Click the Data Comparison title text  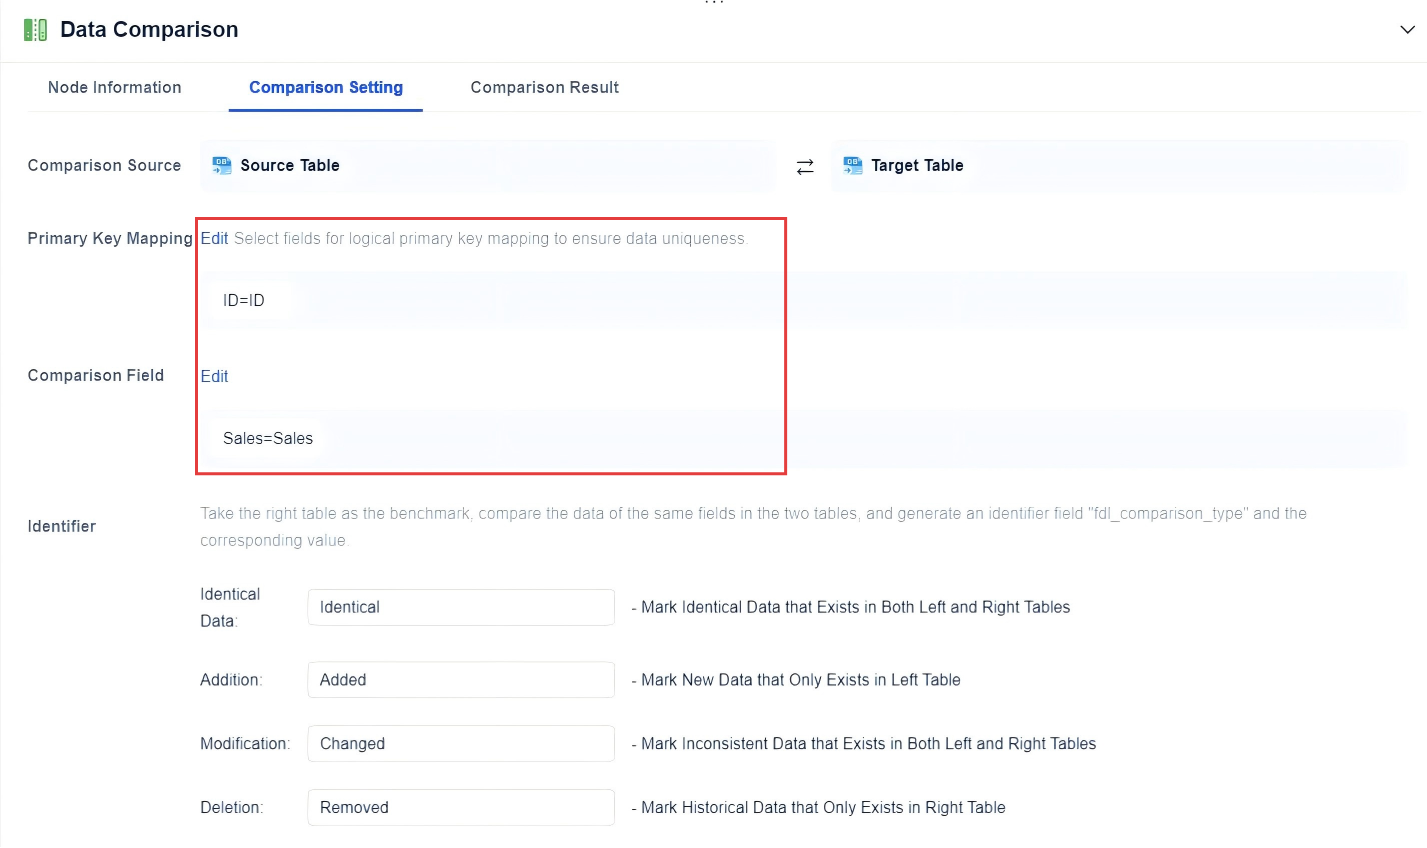[149, 30]
